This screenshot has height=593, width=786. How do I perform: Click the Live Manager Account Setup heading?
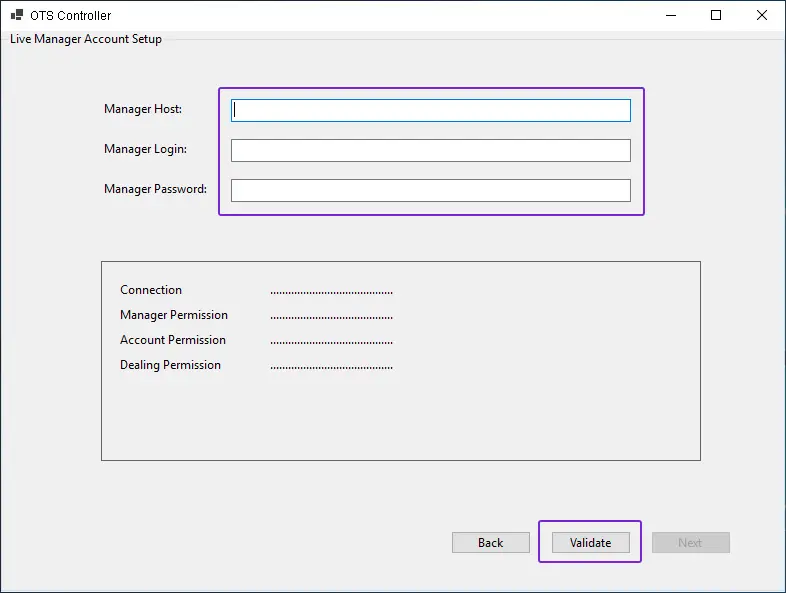pos(86,39)
